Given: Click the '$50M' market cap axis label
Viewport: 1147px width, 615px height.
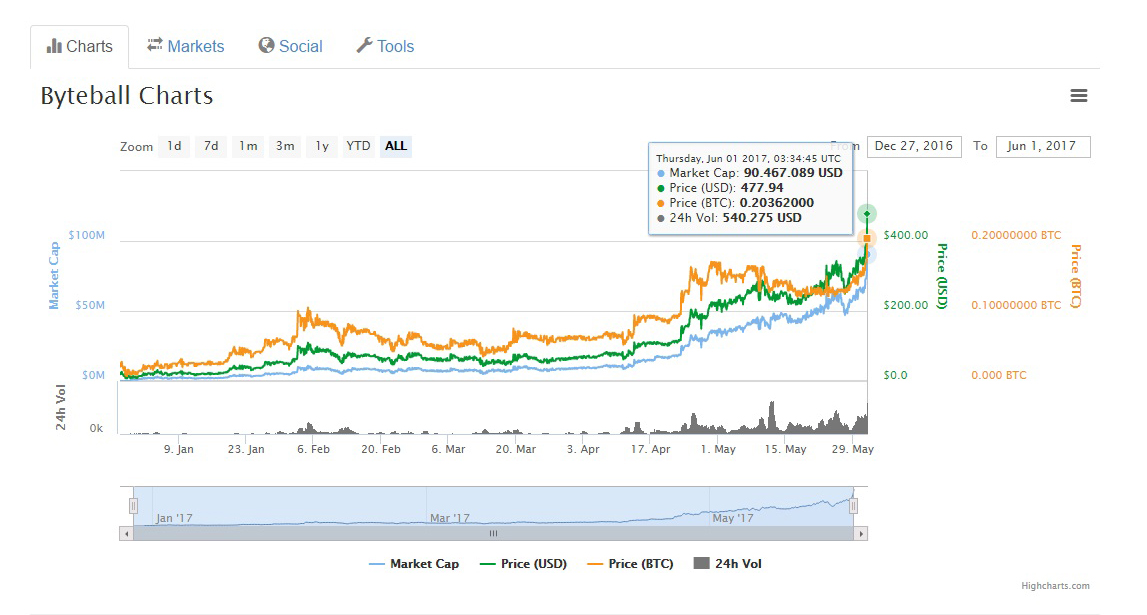Looking at the screenshot, I should click(90, 306).
